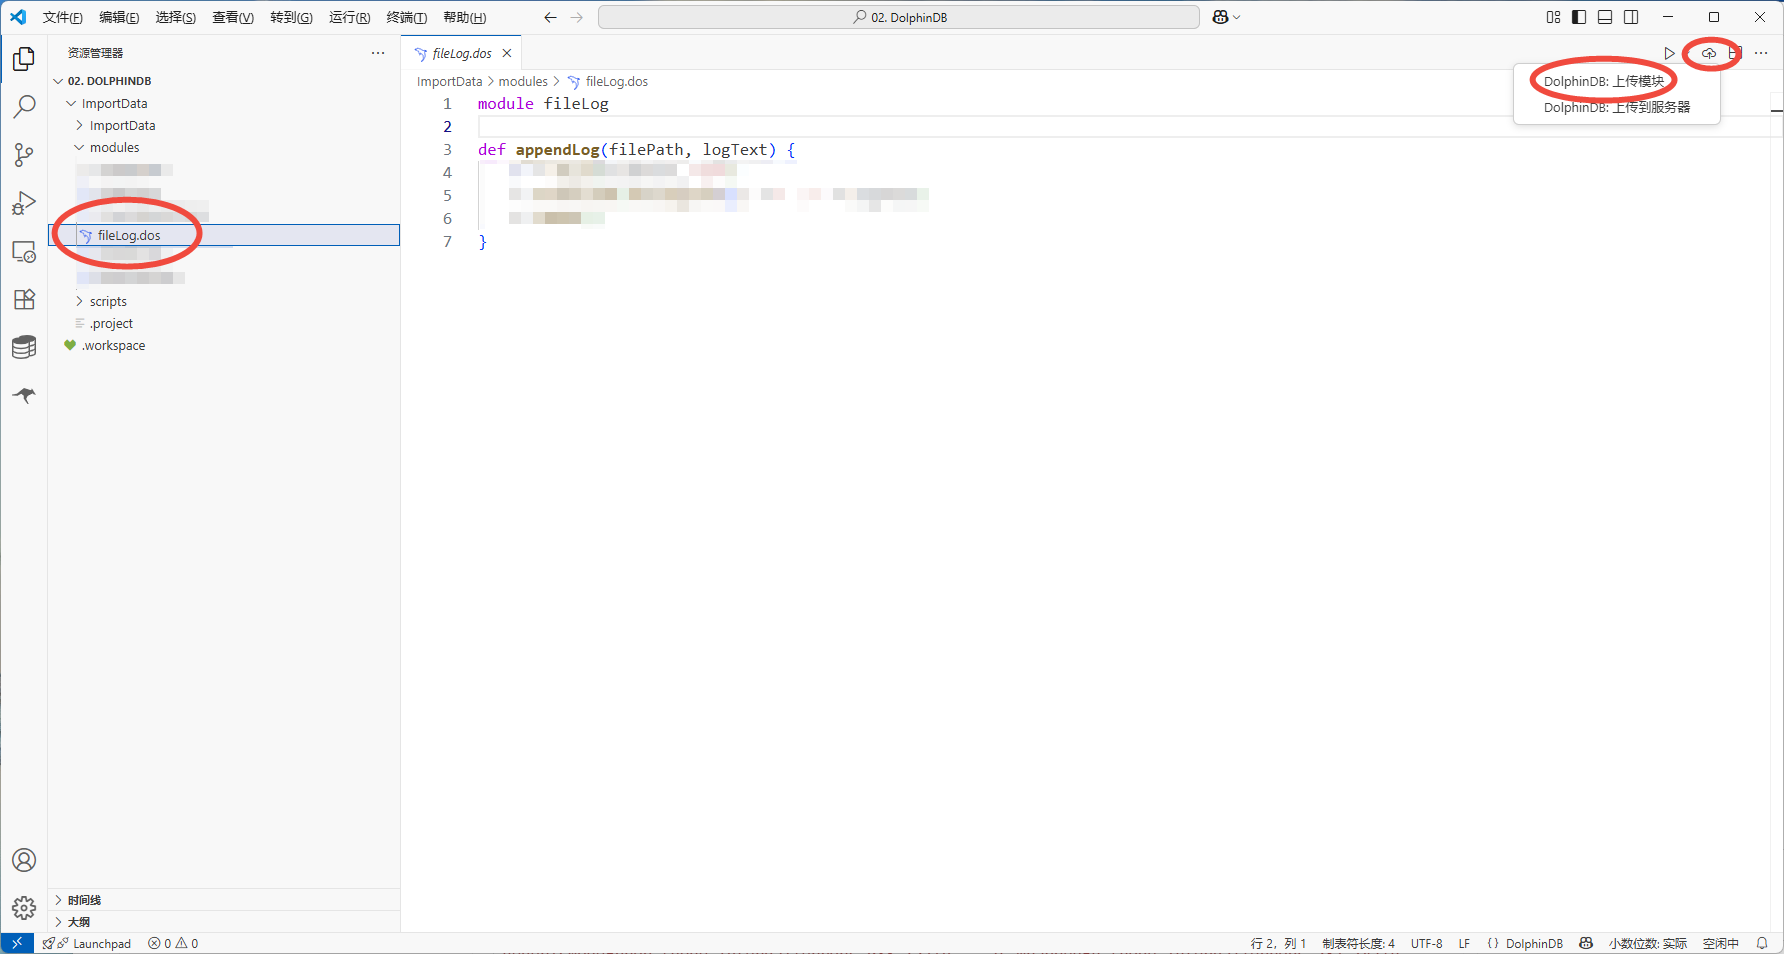Open the DolphinDB database panel icon
This screenshot has width=1784, height=954.
tap(24, 347)
